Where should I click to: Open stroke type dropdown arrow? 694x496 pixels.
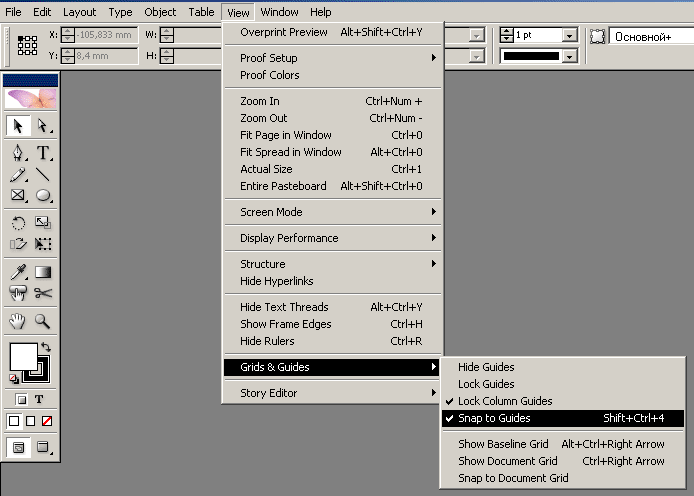point(570,56)
